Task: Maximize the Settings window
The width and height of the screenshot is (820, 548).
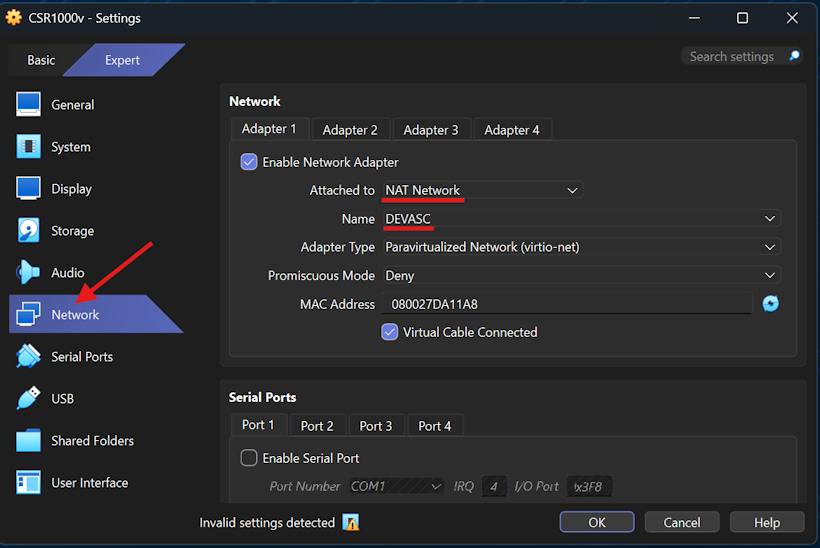Action: [742, 18]
